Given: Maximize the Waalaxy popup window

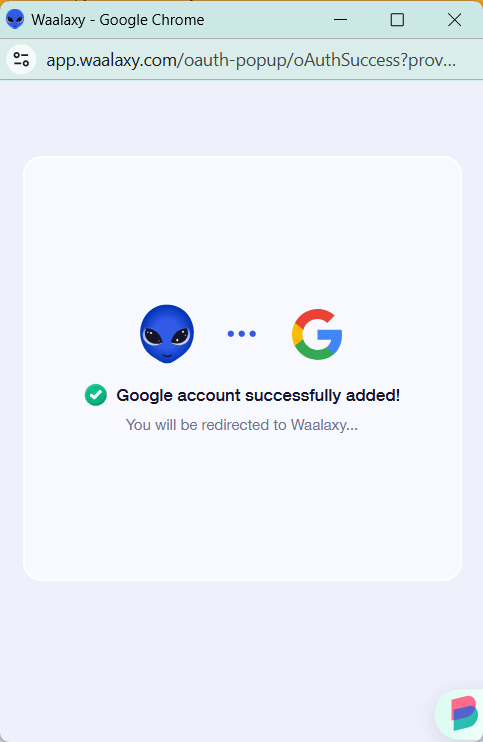Looking at the screenshot, I should click(x=397, y=19).
